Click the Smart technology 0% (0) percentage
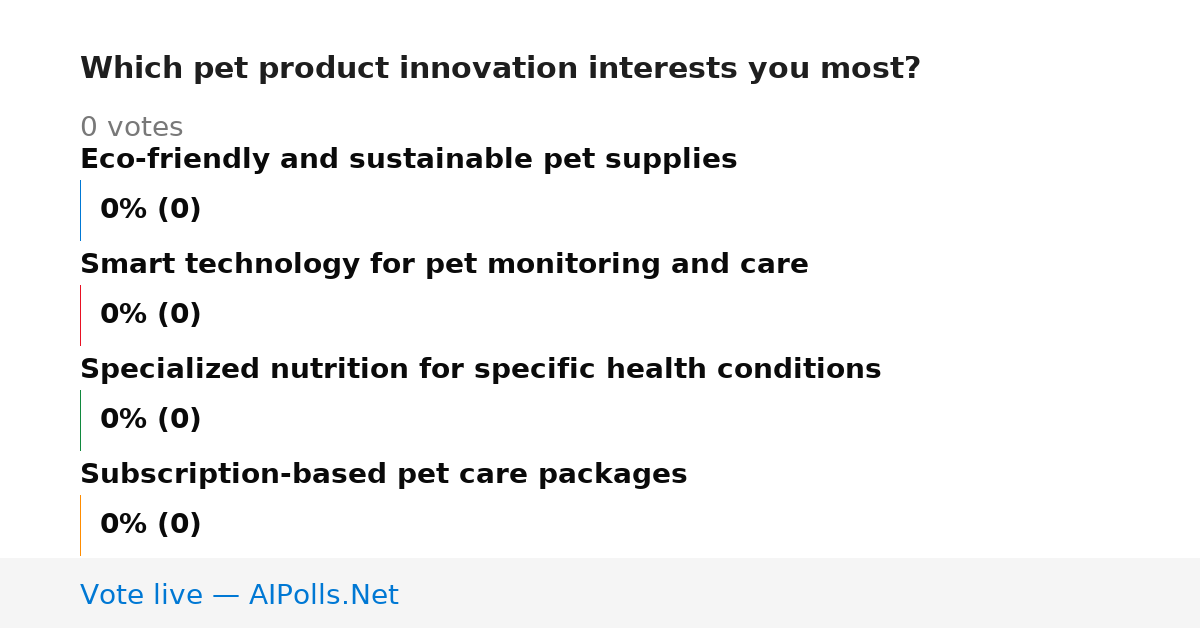Screen dimensions: 1200x628 point(150,315)
